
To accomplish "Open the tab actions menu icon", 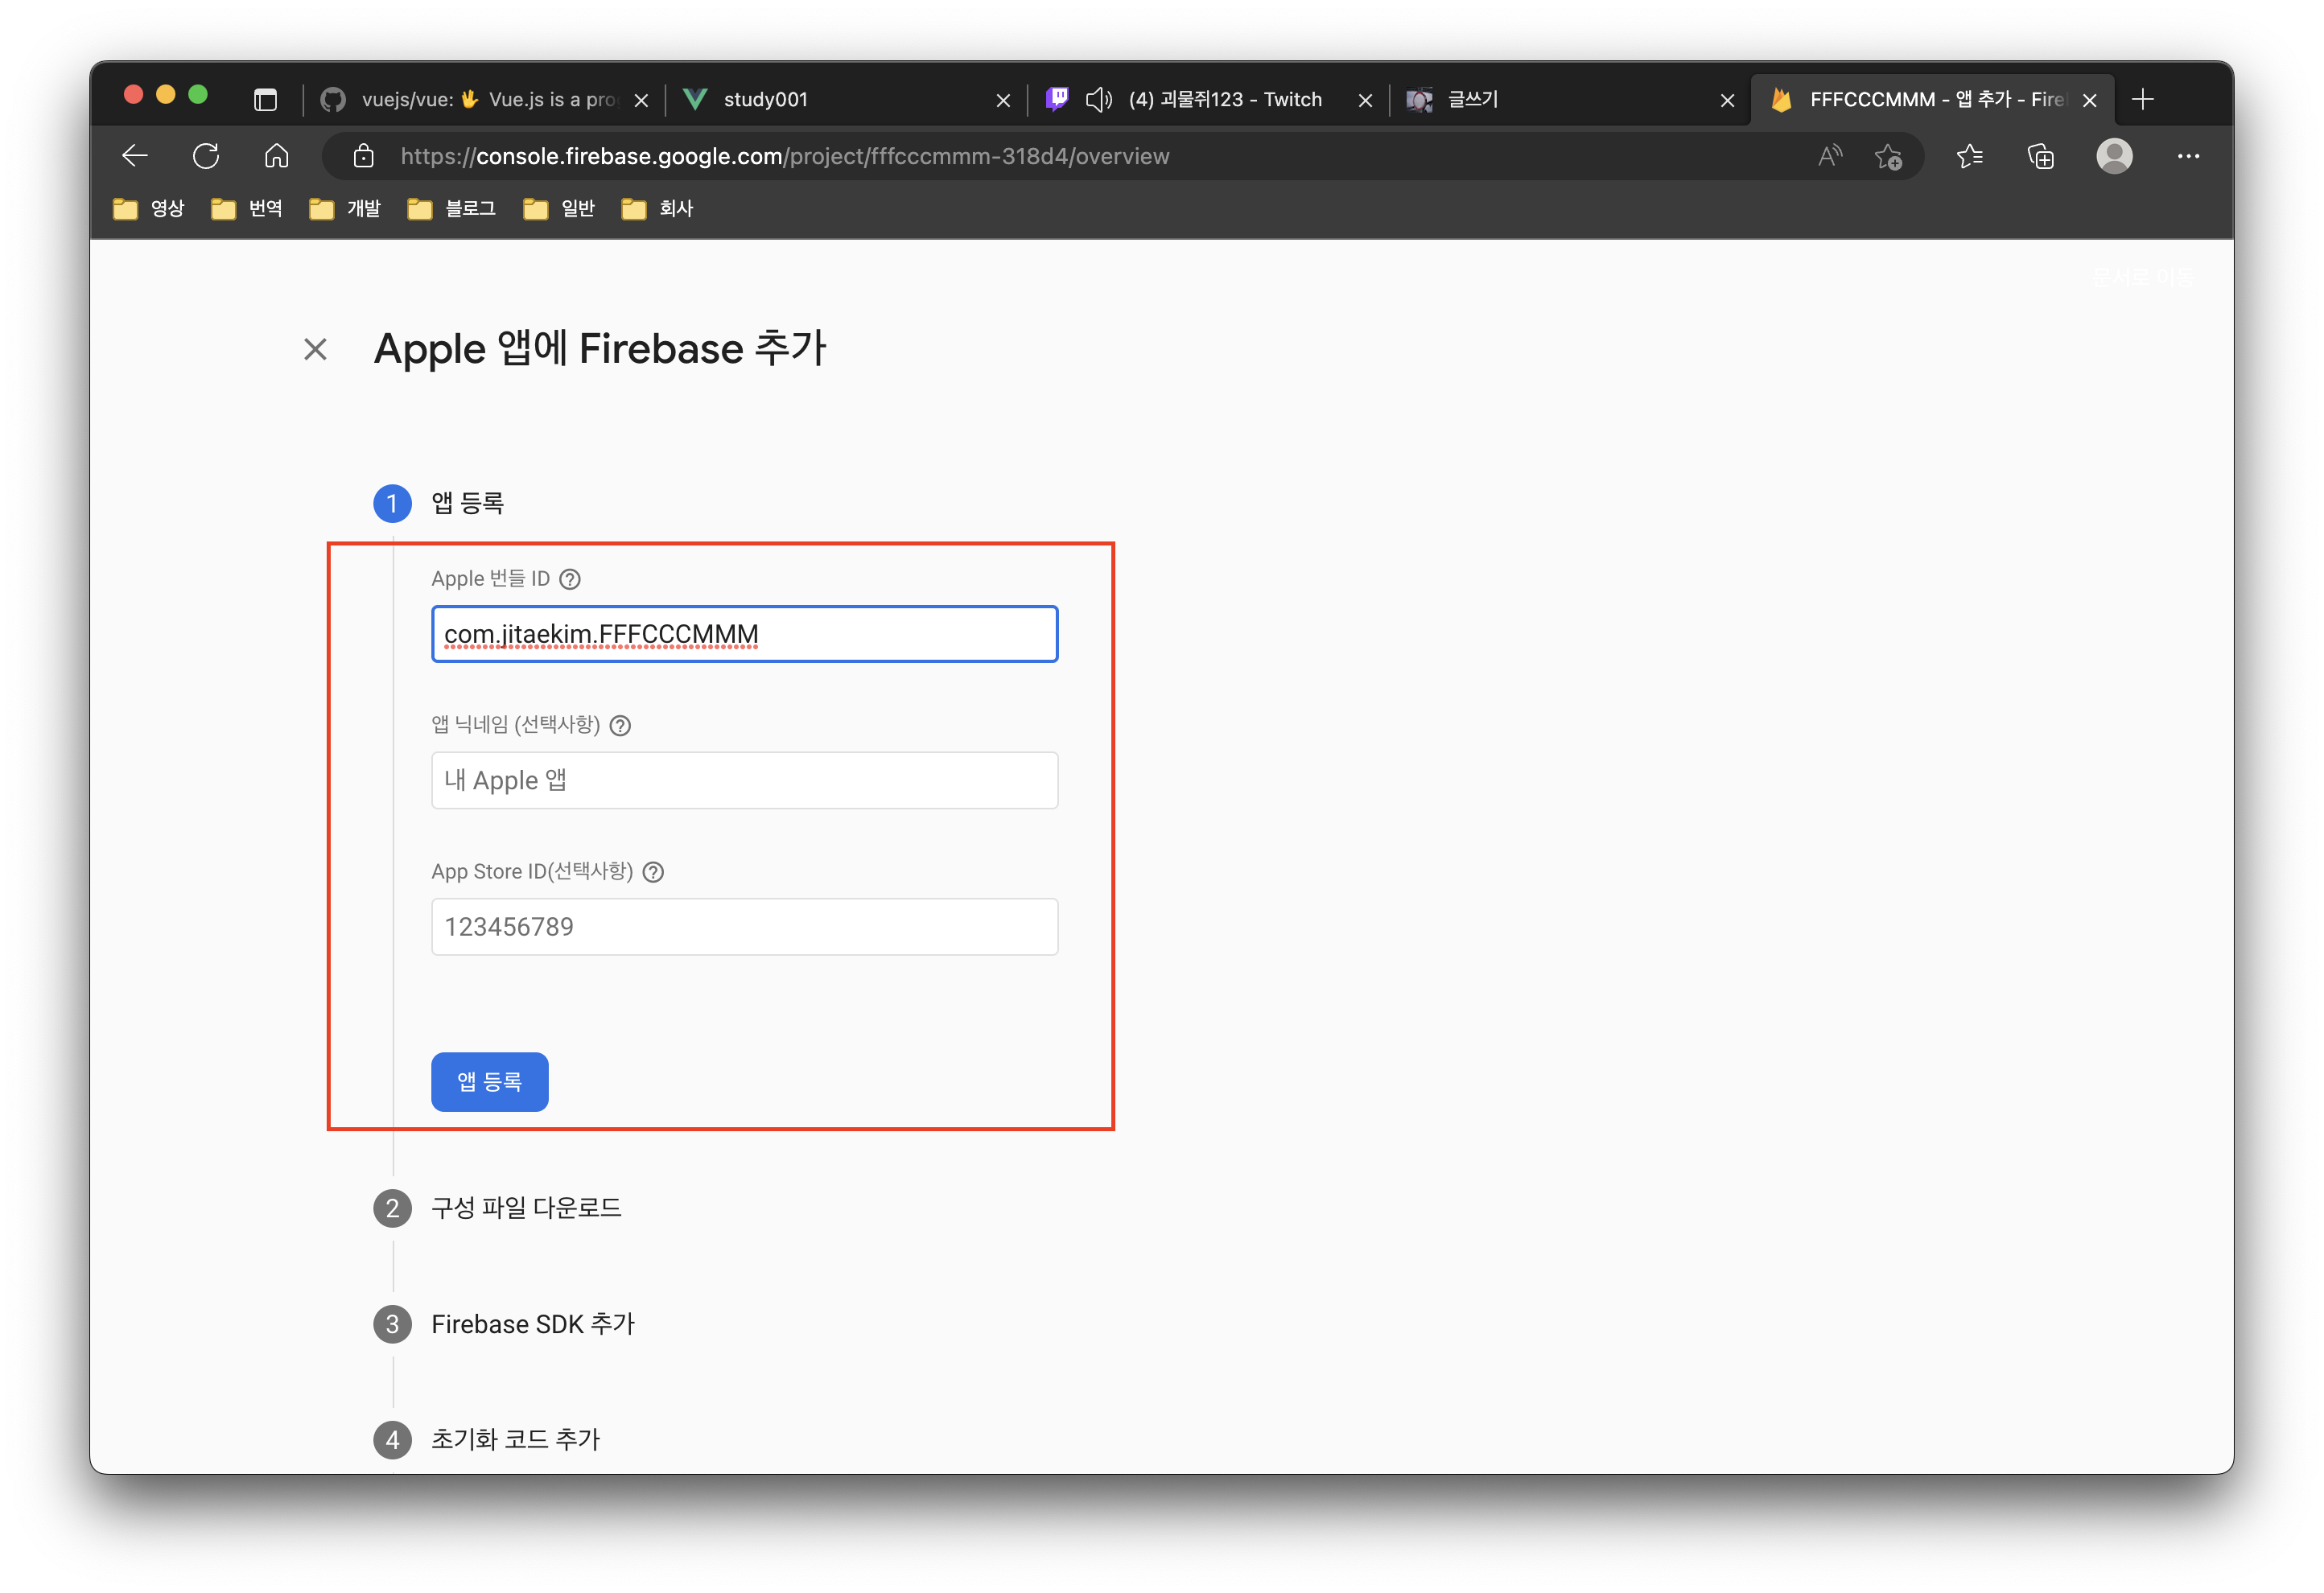I will [265, 99].
